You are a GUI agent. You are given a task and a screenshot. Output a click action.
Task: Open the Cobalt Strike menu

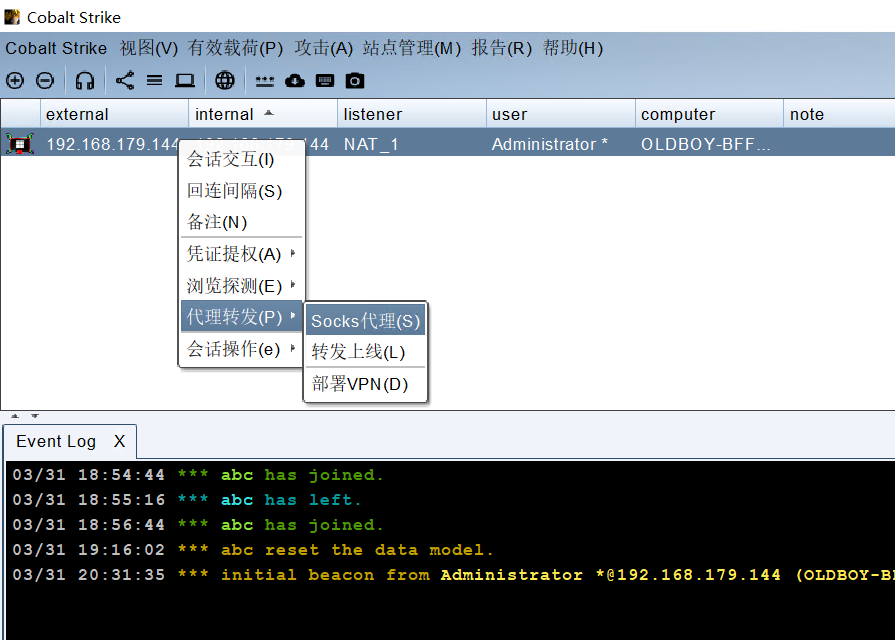click(56, 48)
